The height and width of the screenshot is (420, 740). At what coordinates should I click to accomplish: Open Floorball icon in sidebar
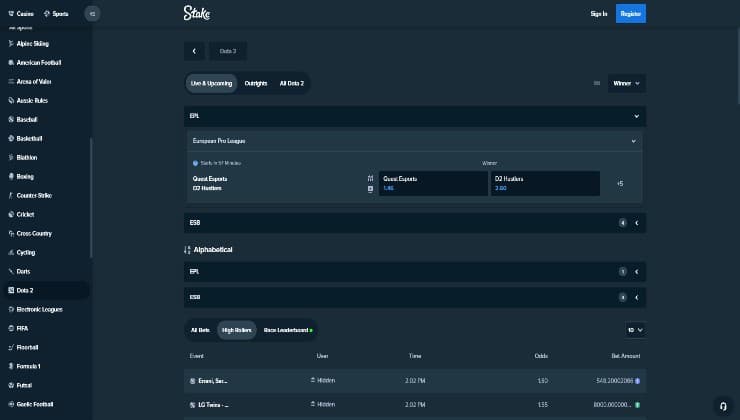11,347
